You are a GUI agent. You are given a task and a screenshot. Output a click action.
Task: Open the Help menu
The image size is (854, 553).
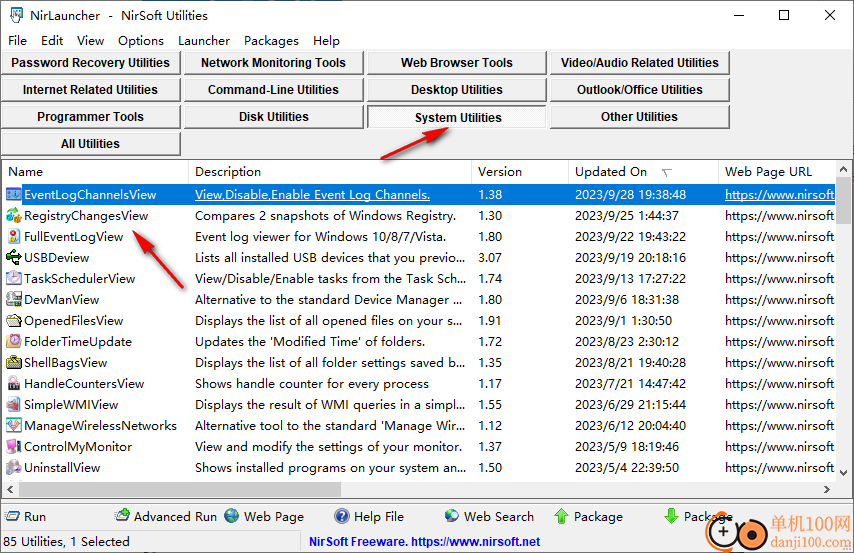(326, 41)
